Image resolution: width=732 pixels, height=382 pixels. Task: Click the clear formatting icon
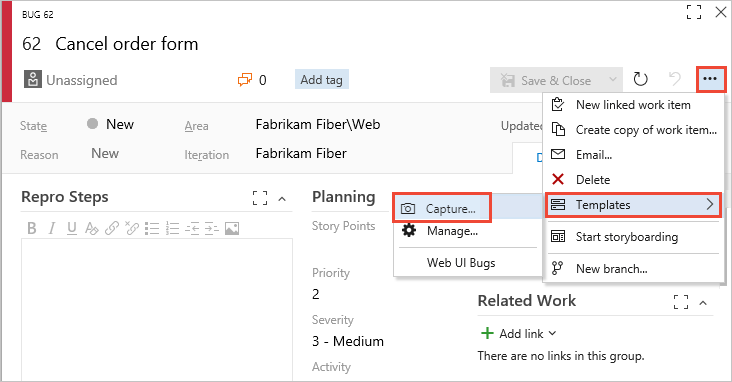(x=92, y=228)
